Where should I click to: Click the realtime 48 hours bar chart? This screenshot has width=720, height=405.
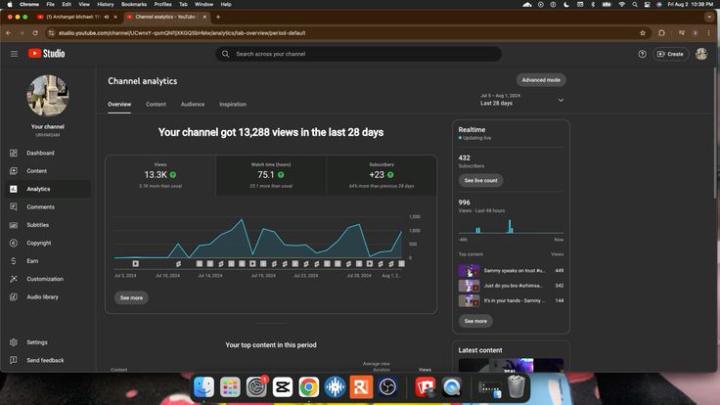coord(511,226)
